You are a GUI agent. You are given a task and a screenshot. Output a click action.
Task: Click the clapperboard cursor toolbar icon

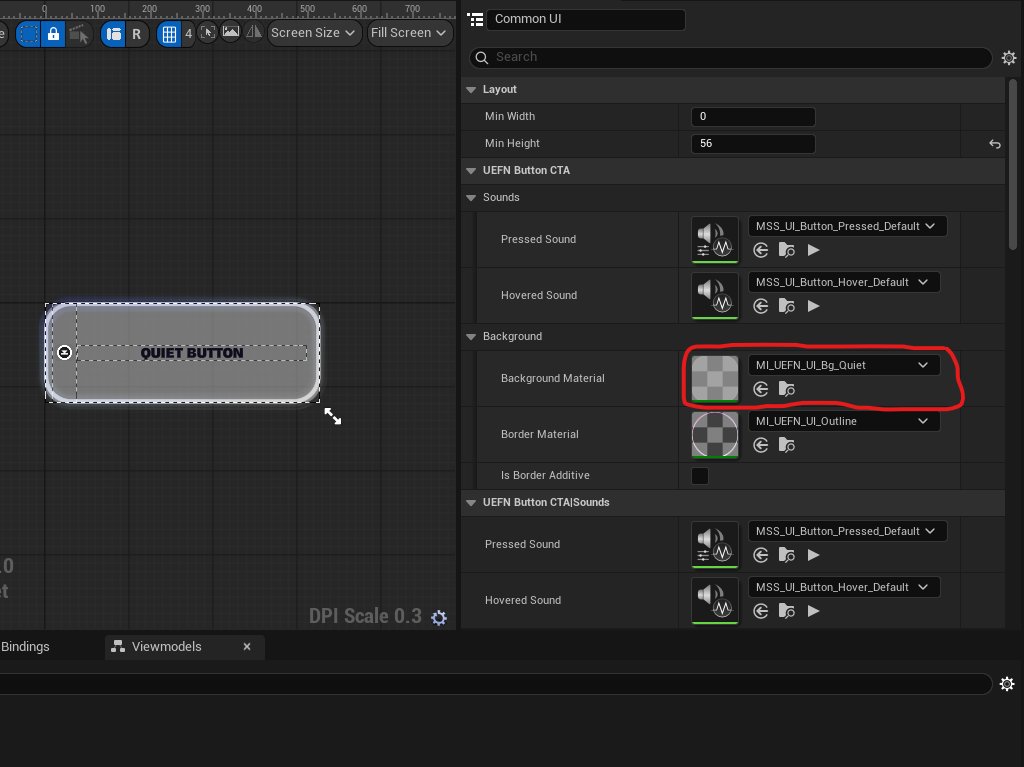tap(78, 33)
